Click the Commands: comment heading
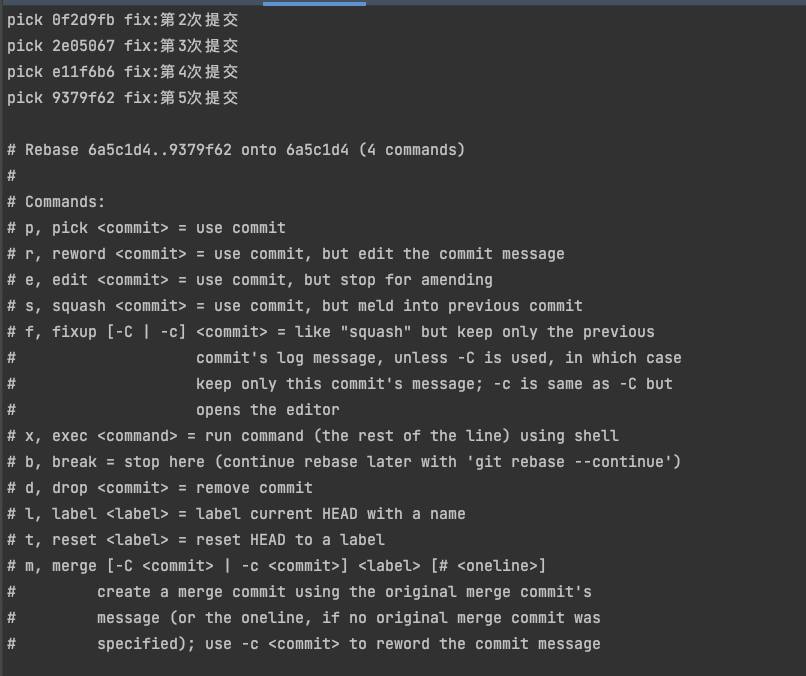This screenshot has width=806, height=676. (64, 202)
